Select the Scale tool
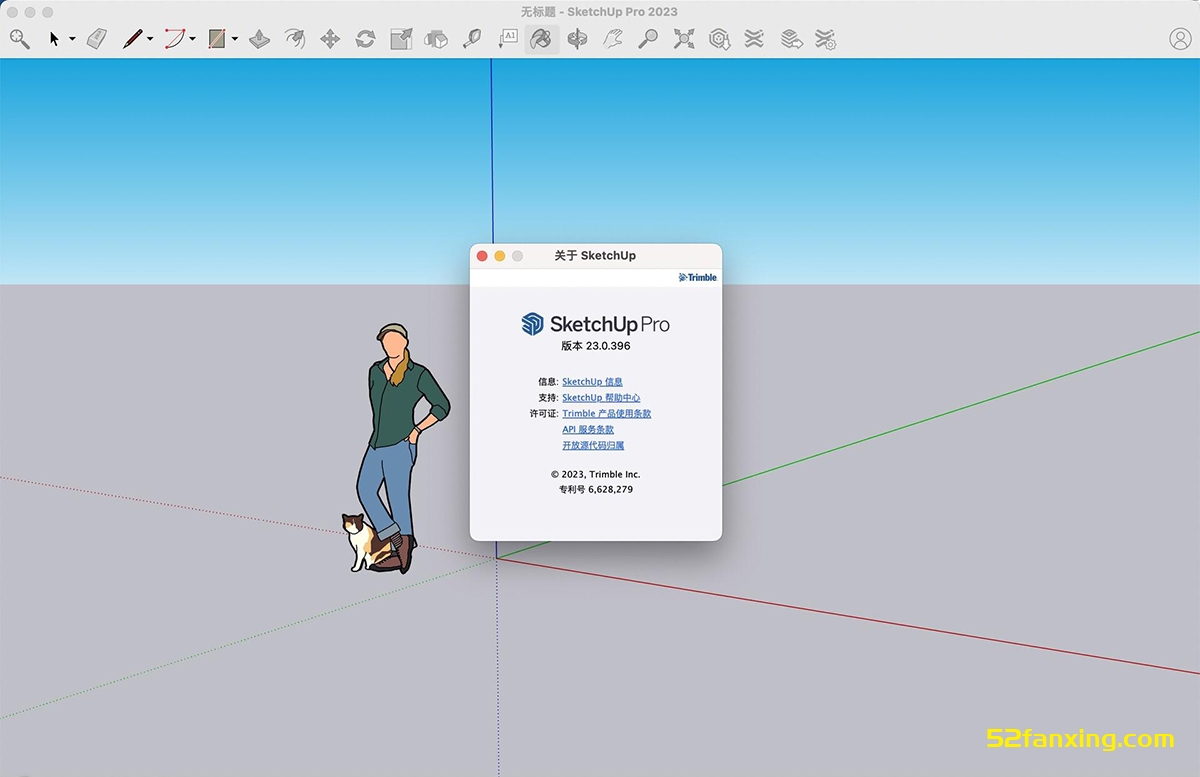This screenshot has width=1200, height=777. point(401,39)
